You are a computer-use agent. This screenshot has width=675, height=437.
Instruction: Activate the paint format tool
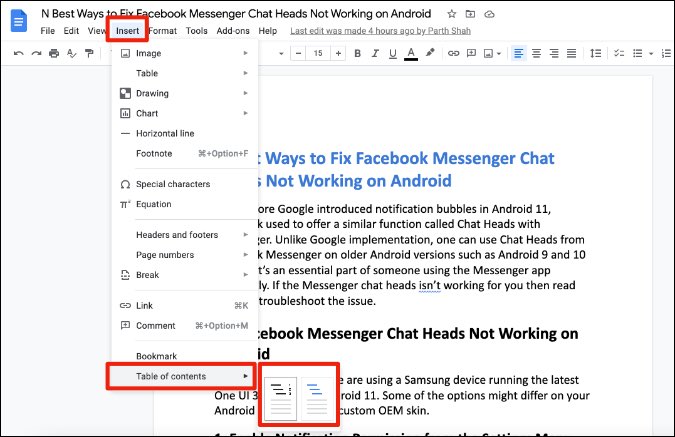(89, 53)
